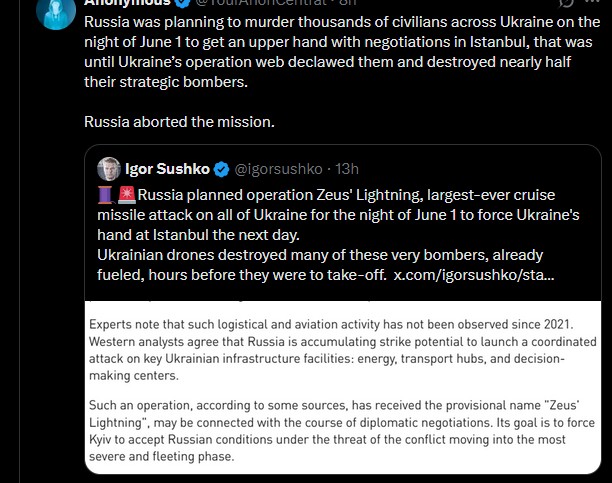Open the quoted article screenshot image

tap(343, 387)
